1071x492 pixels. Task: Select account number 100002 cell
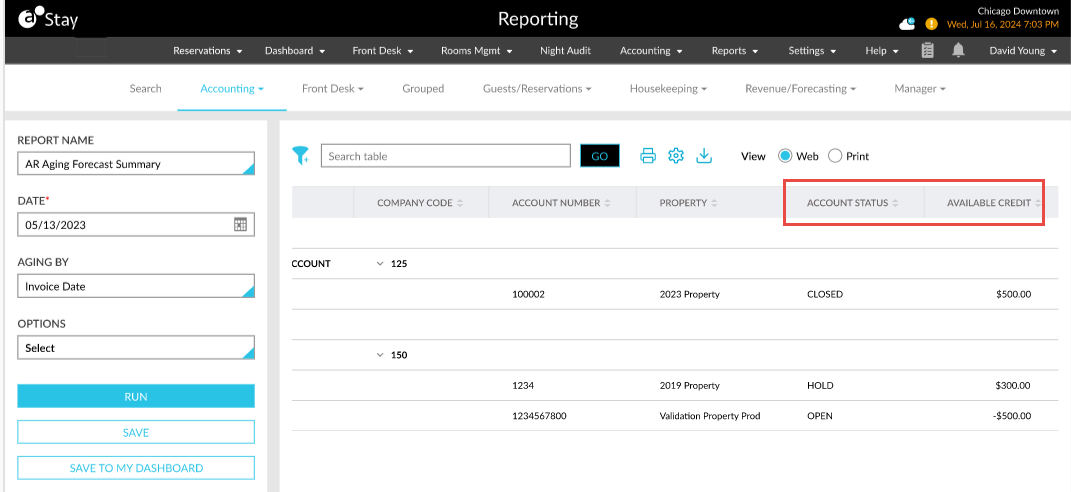coord(528,295)
